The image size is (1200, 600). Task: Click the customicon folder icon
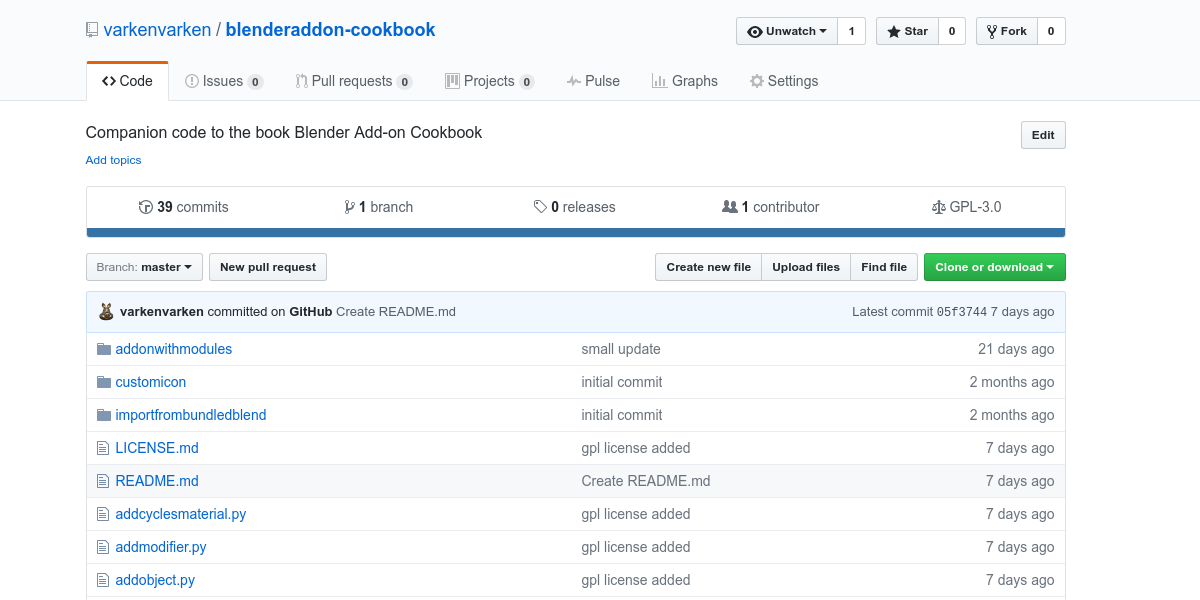tap(103, 382)
